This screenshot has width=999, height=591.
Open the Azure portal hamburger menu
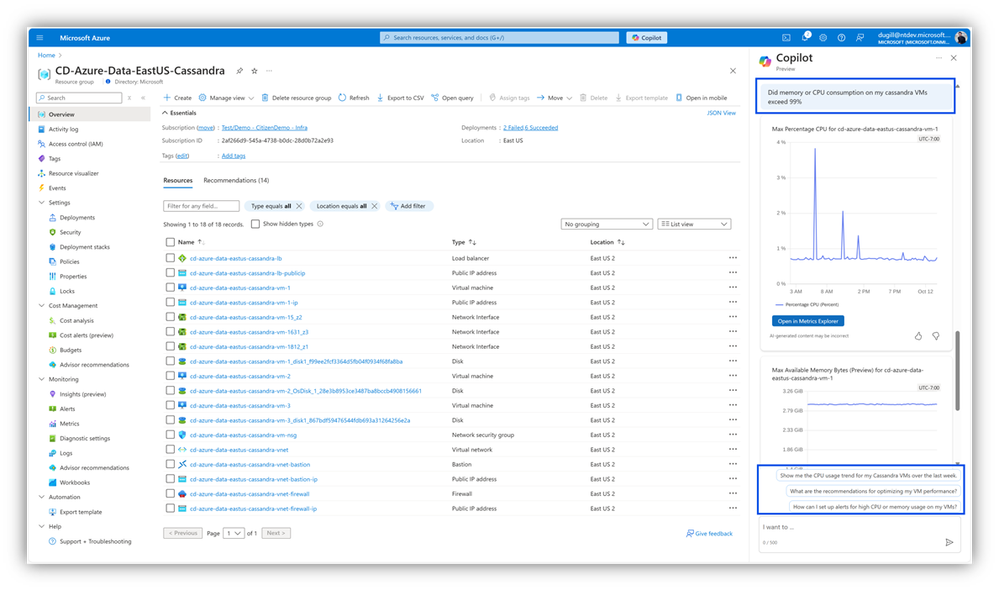click(40, 38)
